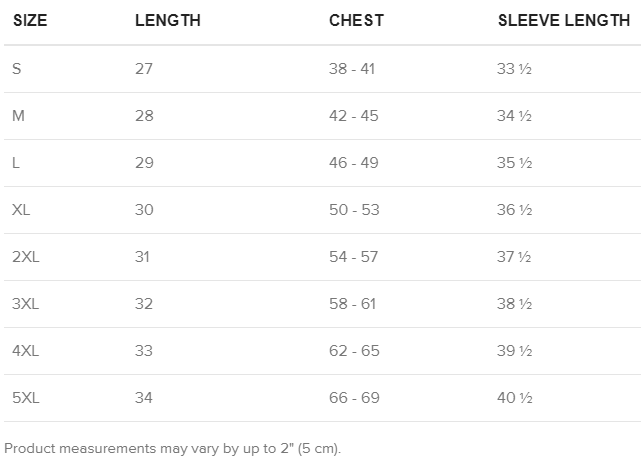Select the 3XL size row label
Viewport: 641px width, 464px height.
[25, 304]
